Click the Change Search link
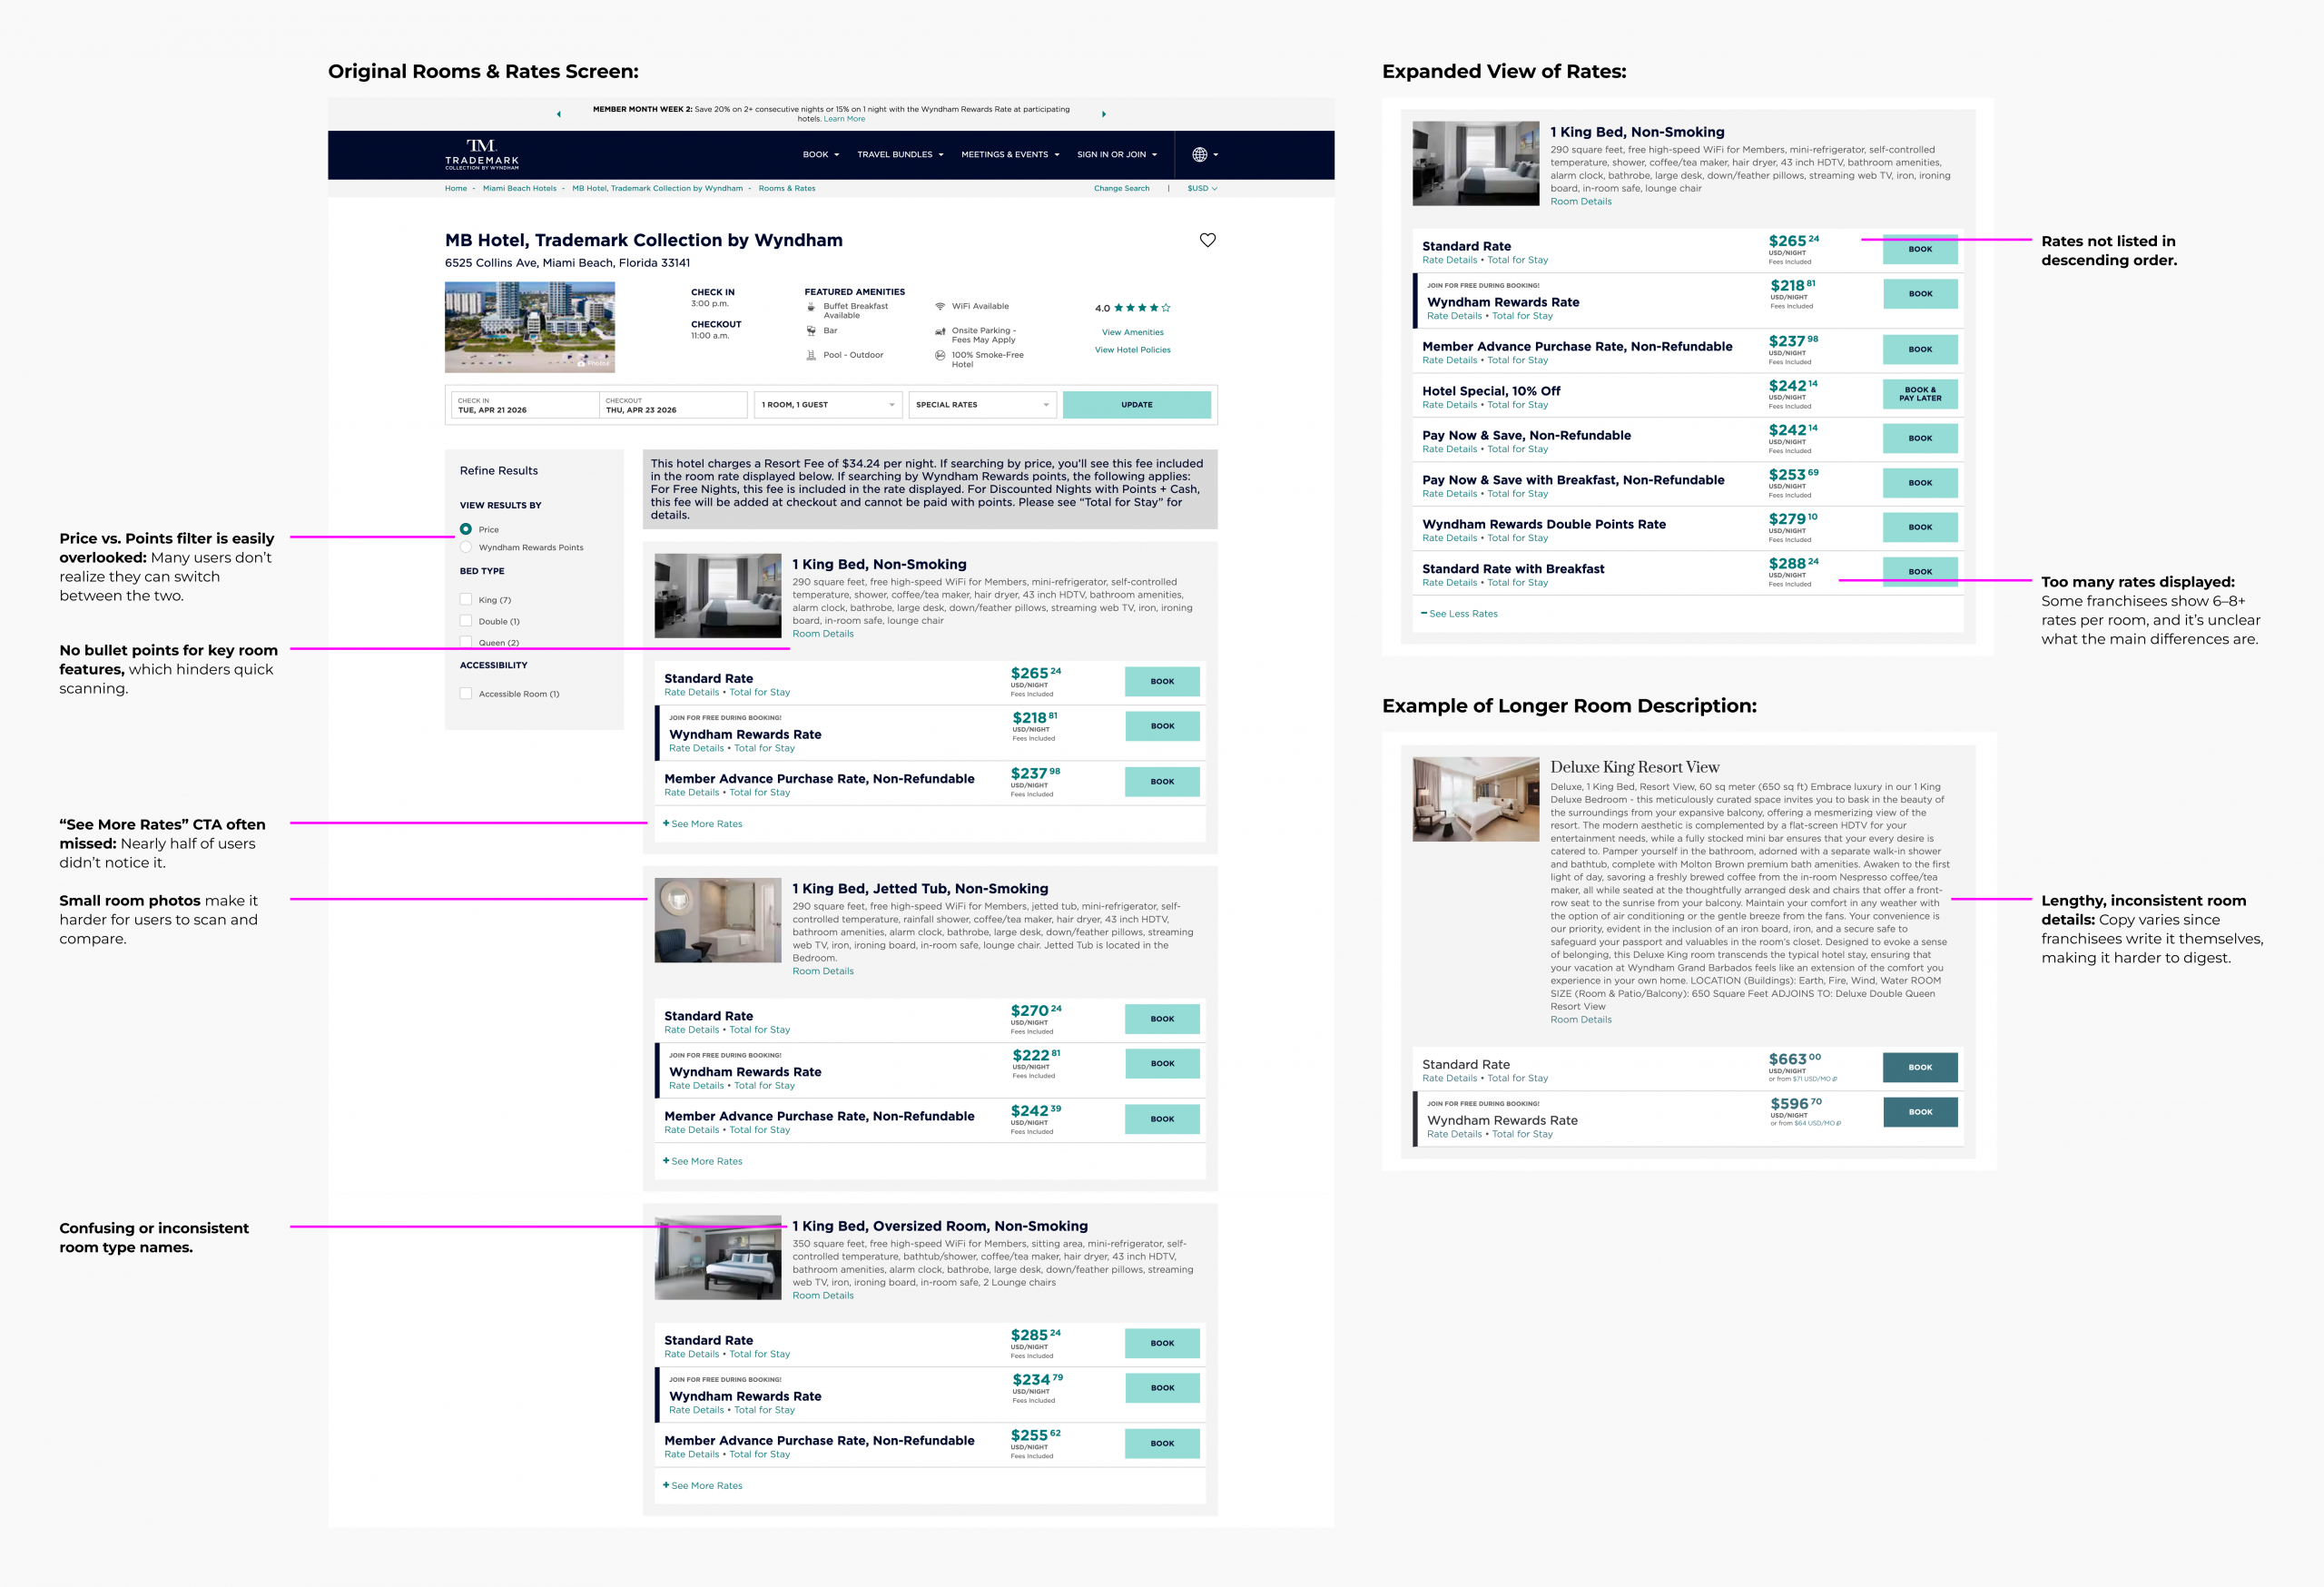The height and width of the screenshot is (1587, 2324). coord(1121,188)
